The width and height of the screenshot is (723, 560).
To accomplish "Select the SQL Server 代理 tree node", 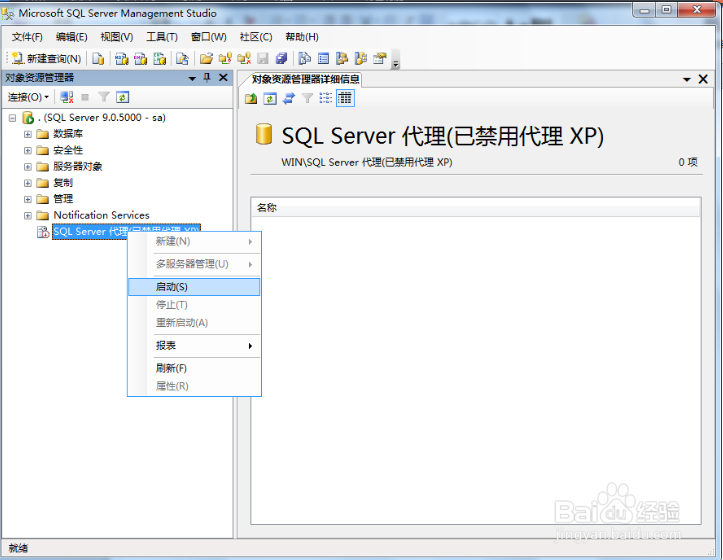I will click(90, 232).
